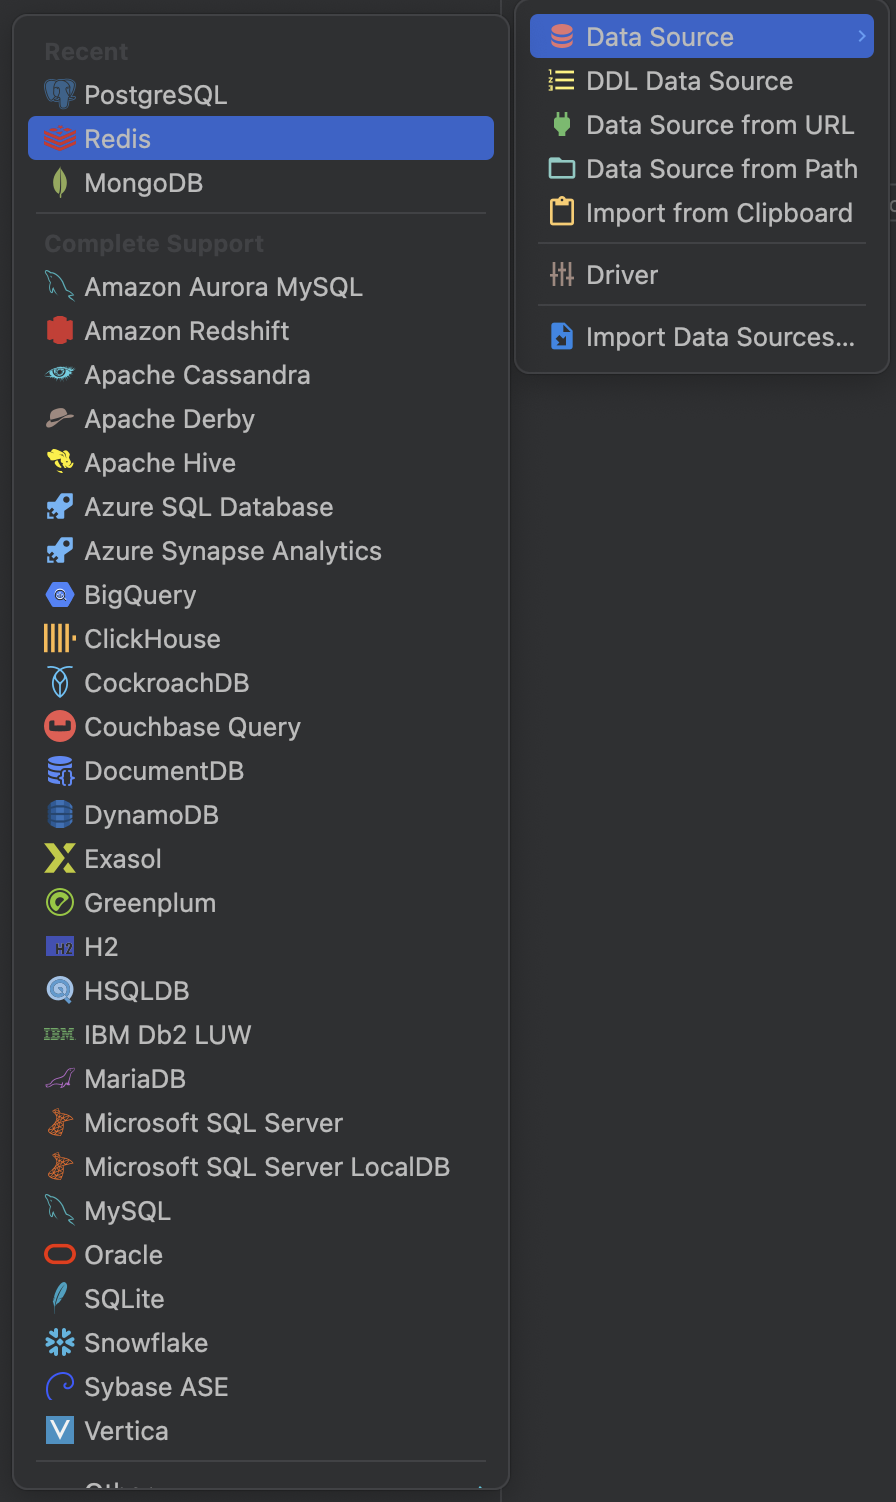Open Import Data Sources... entry
The width and height of the screenshot is (896, 1502).
702,337
